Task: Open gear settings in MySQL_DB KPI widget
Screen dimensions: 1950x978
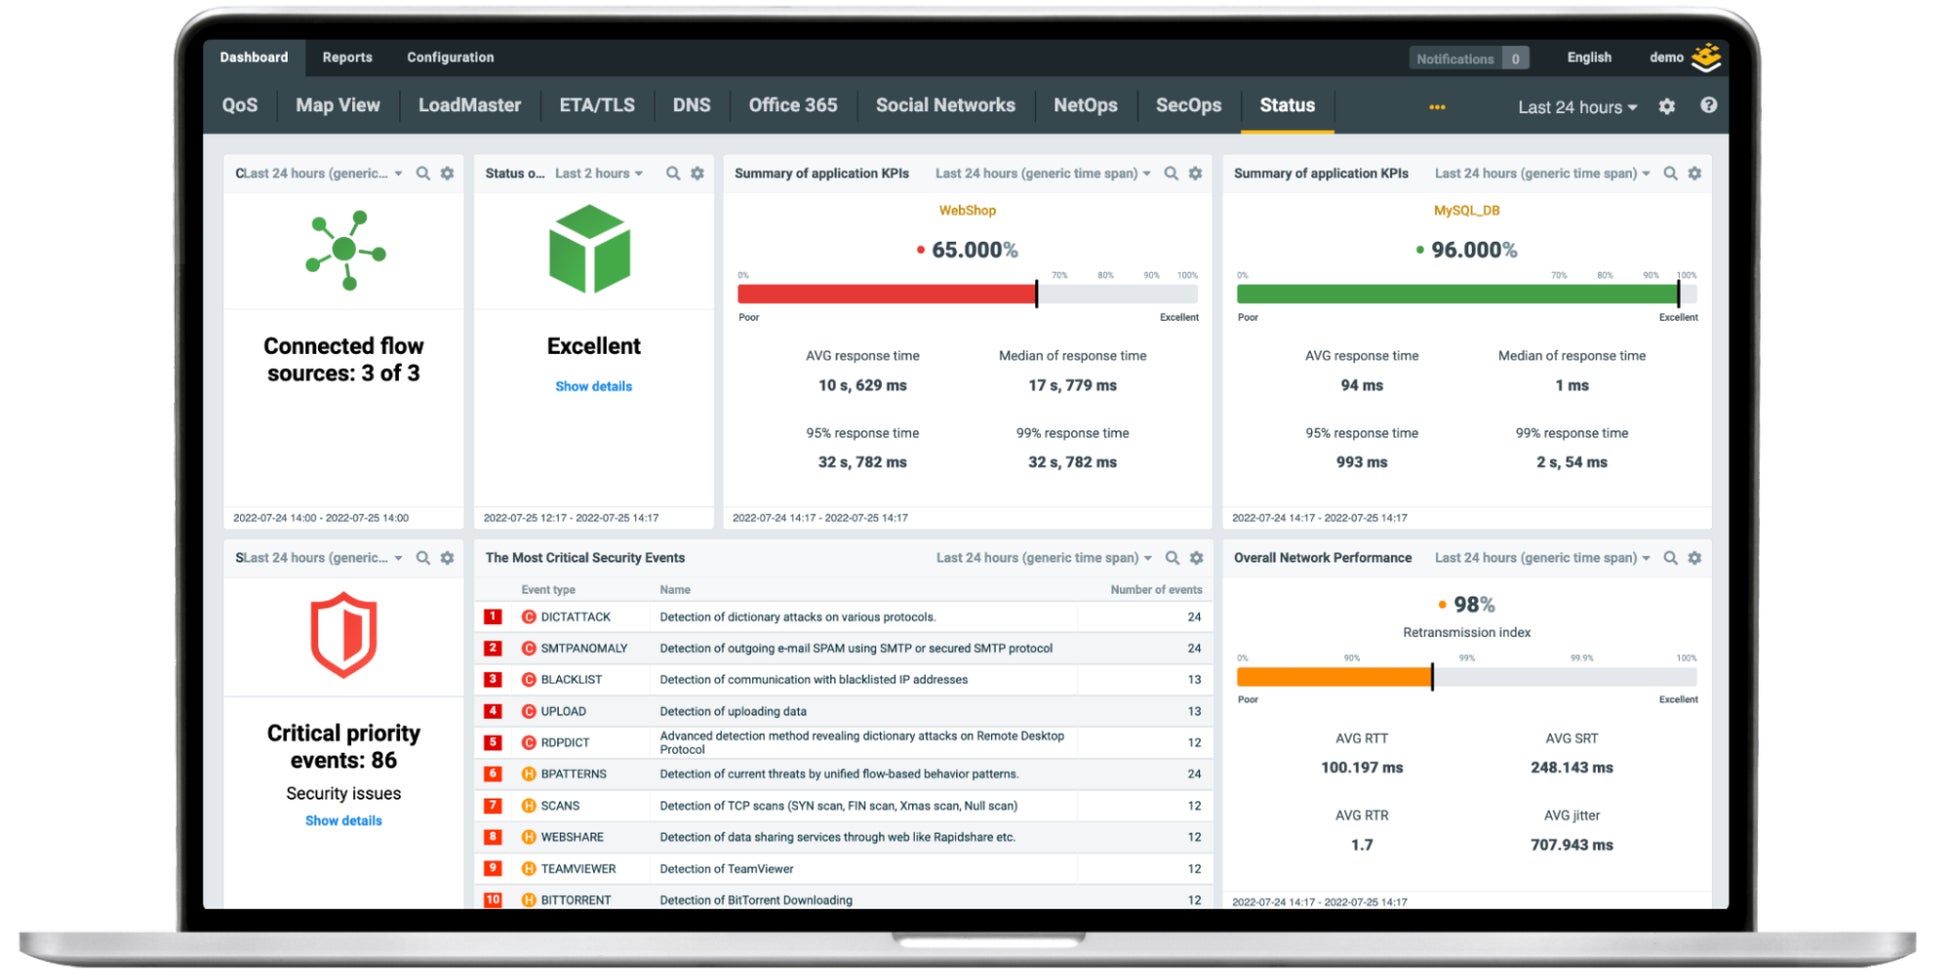Action: click(1694, 174)
